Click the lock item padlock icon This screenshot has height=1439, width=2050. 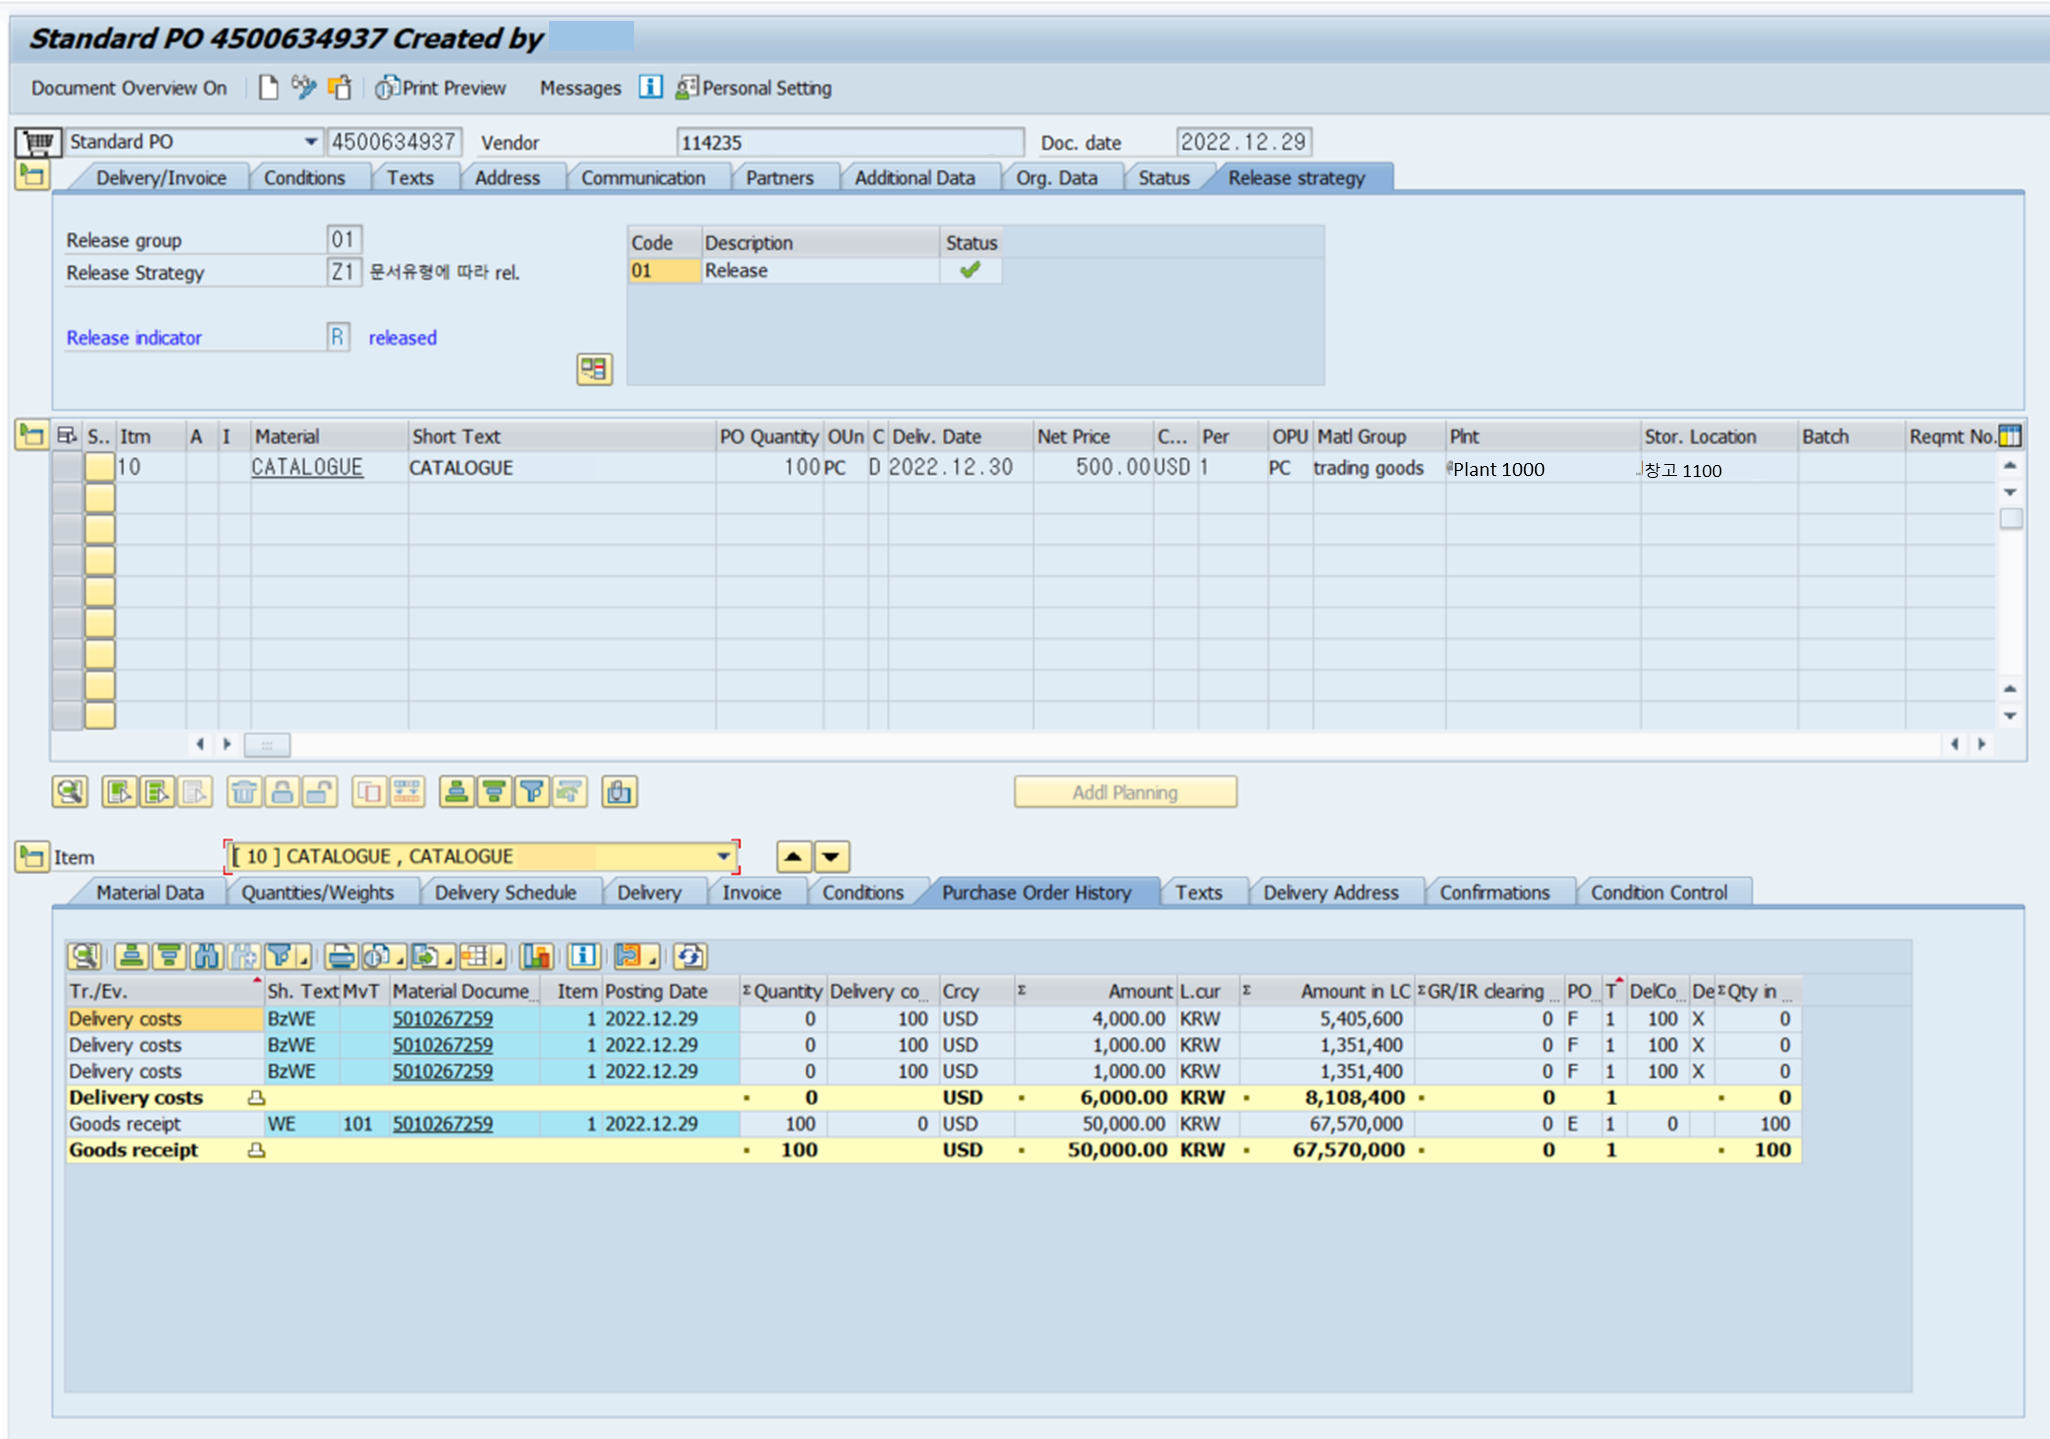click(282, 793)
